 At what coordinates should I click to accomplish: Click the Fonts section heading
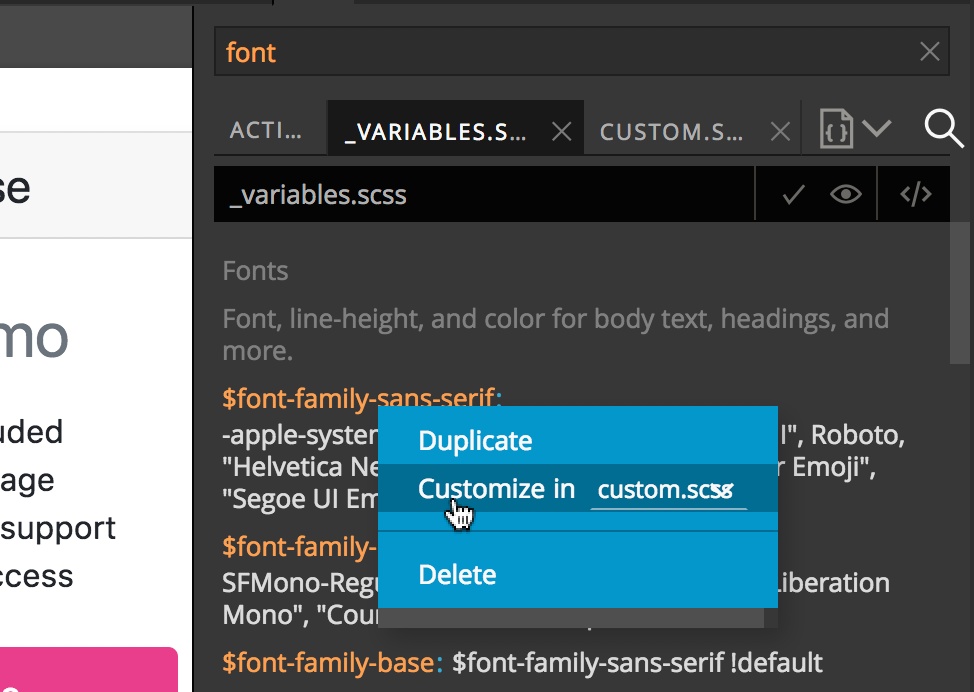tap(255, 271)
